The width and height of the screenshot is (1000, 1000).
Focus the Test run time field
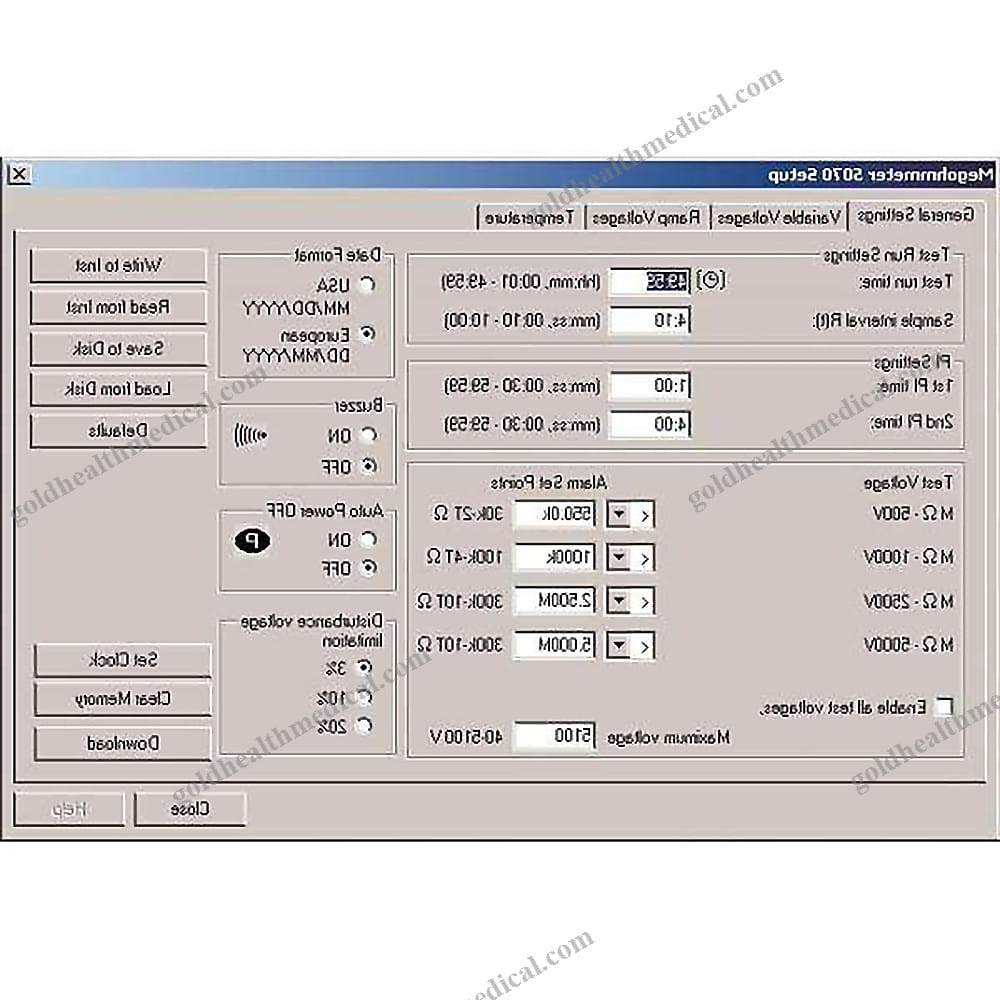coord(650,281)
